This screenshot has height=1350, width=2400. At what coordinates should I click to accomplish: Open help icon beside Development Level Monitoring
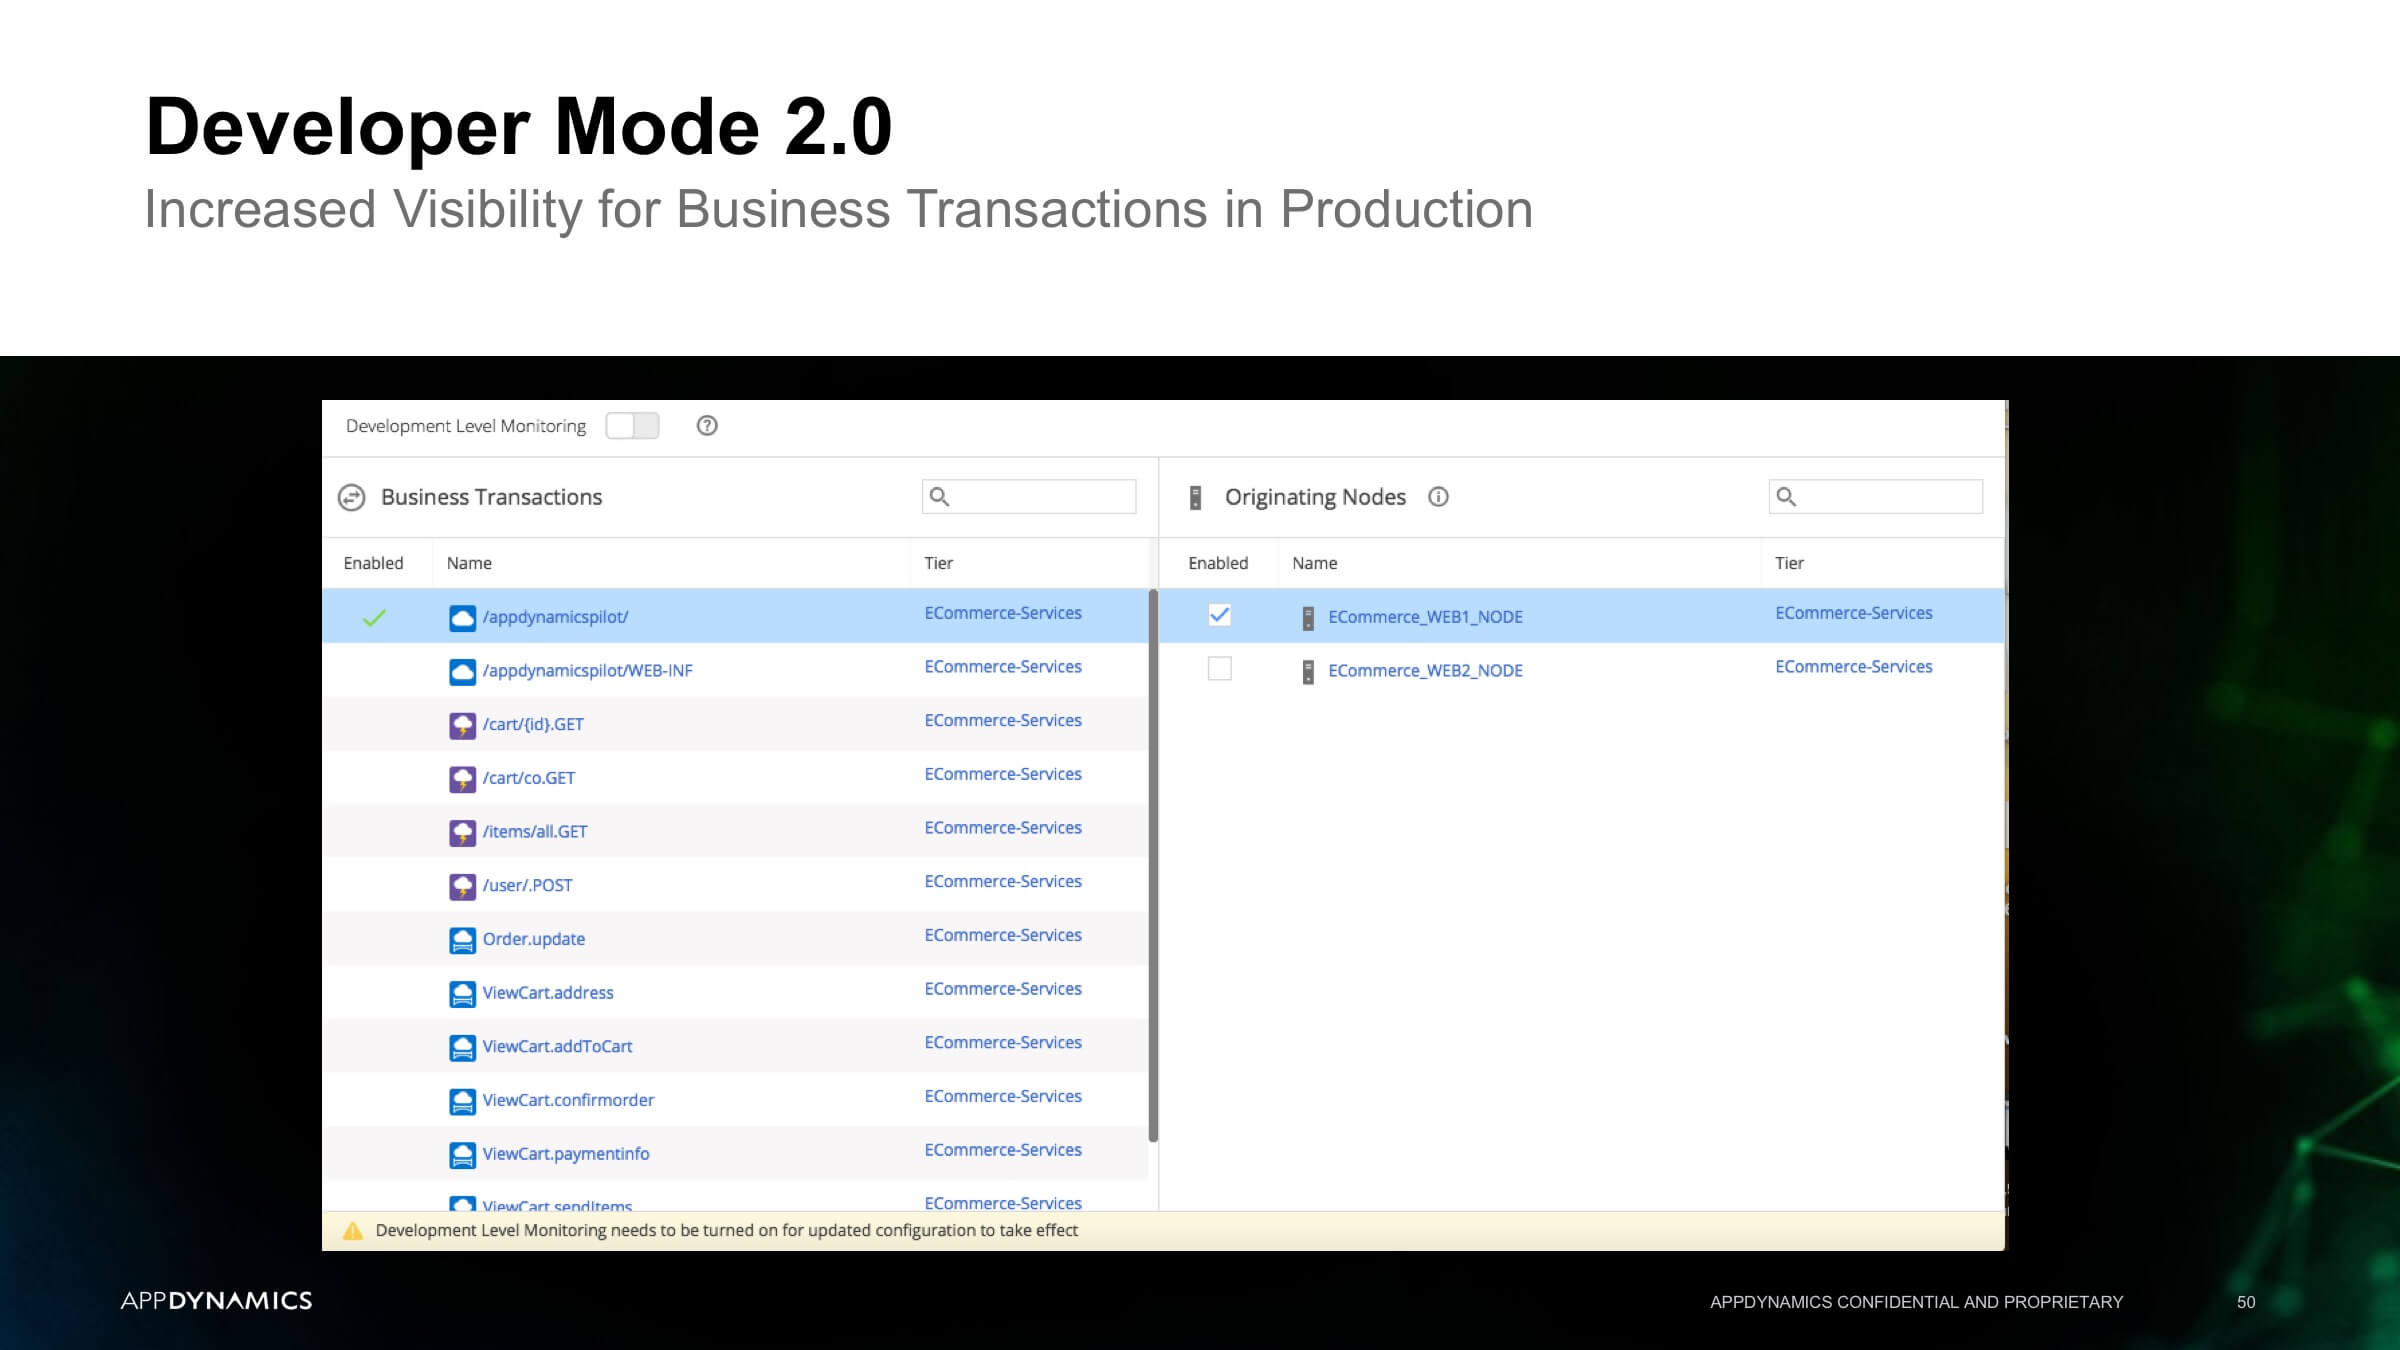coord(707,426)
